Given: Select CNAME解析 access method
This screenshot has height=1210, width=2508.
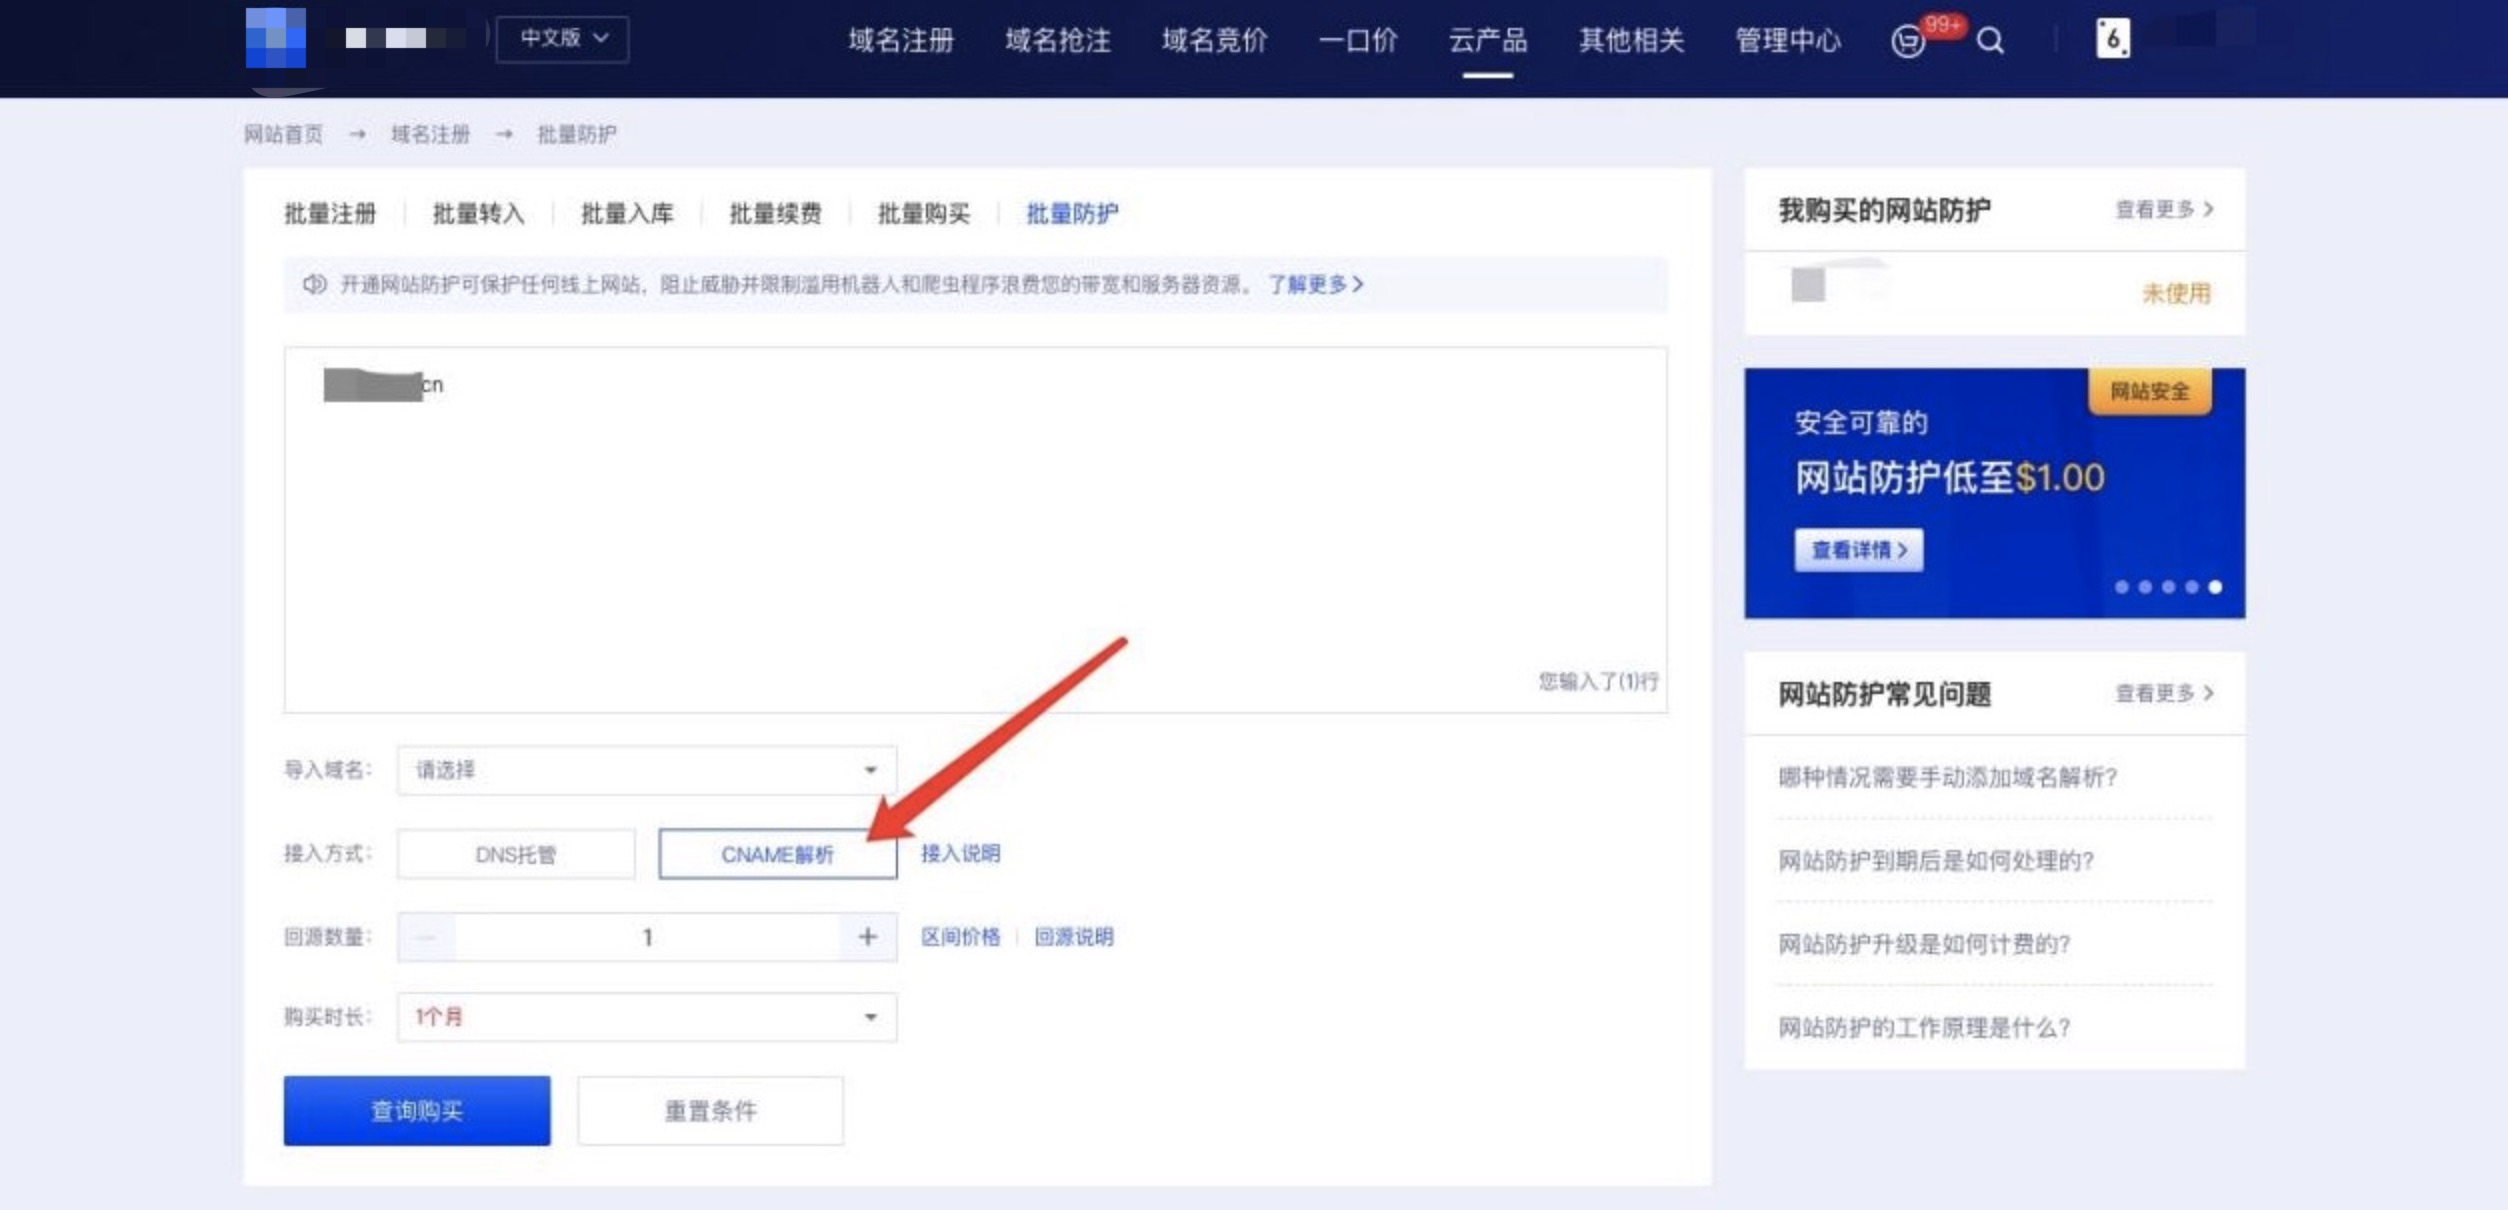Looking at the screenshot, I should [x=777, y=854].
